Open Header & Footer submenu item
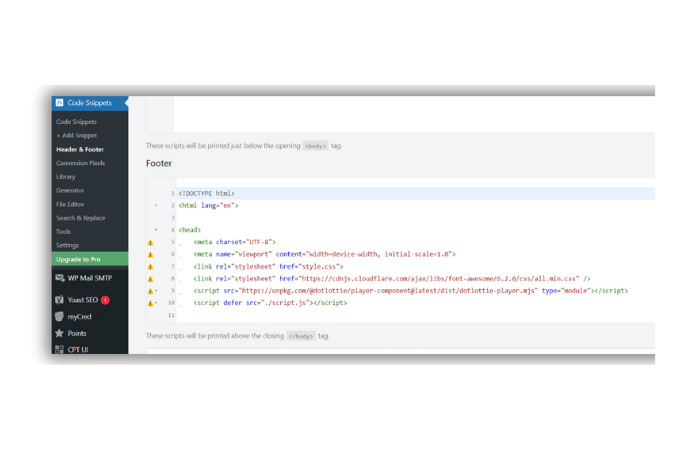700x450 pixels. coord(80,149)
